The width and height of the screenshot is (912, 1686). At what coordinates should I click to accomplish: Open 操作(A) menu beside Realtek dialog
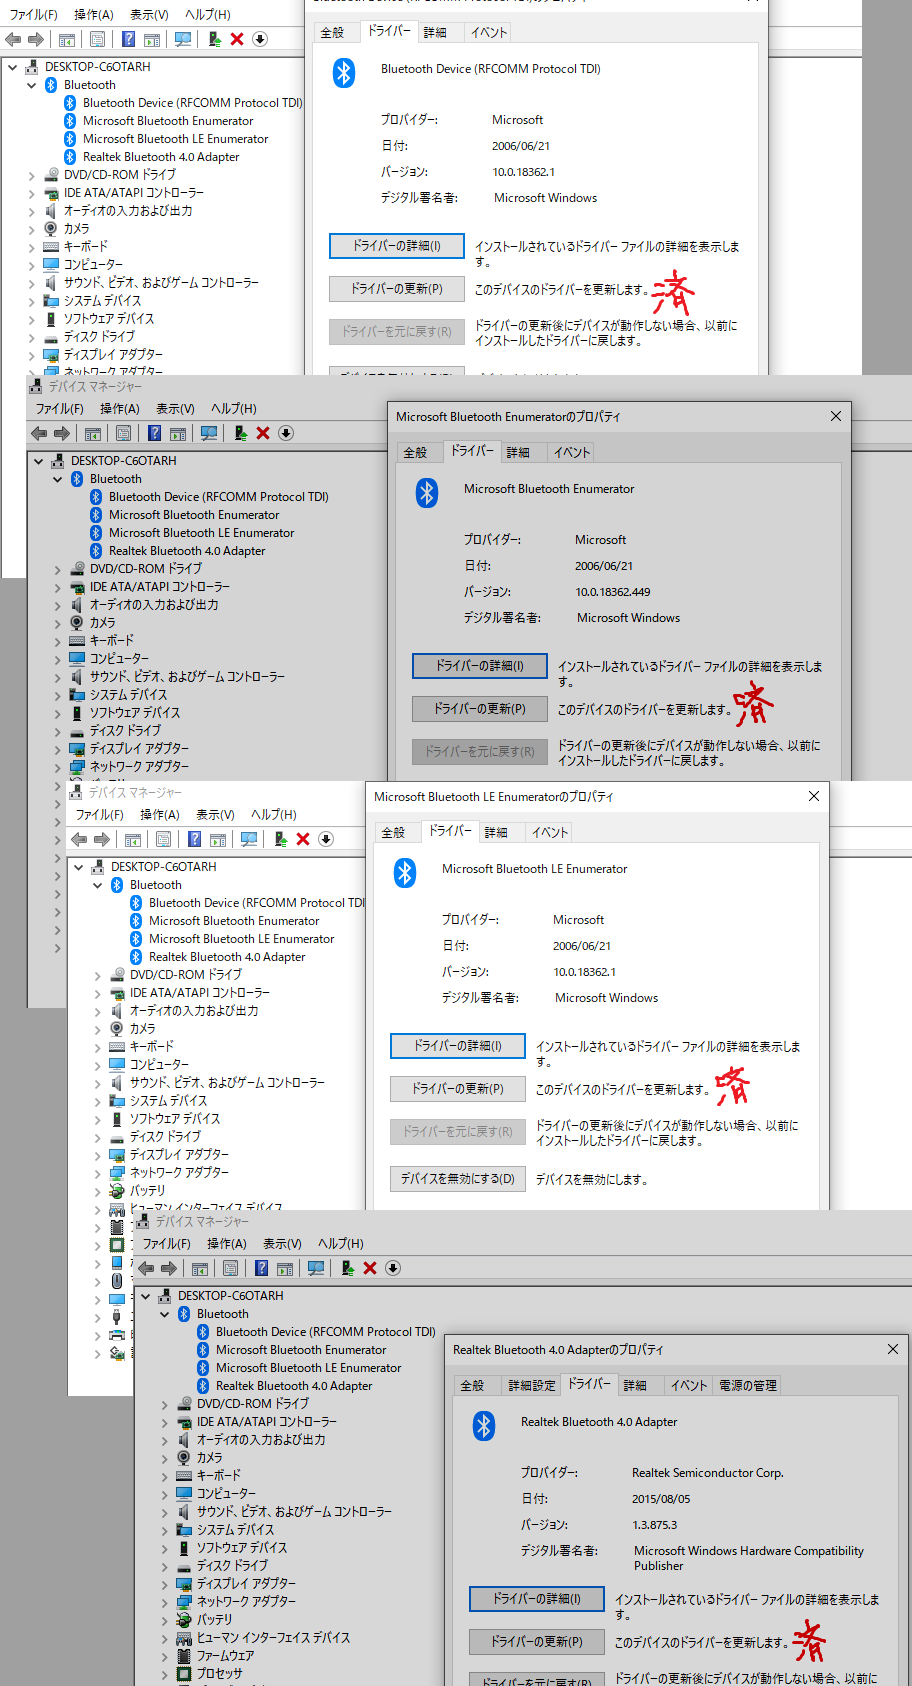[226, 1243]
